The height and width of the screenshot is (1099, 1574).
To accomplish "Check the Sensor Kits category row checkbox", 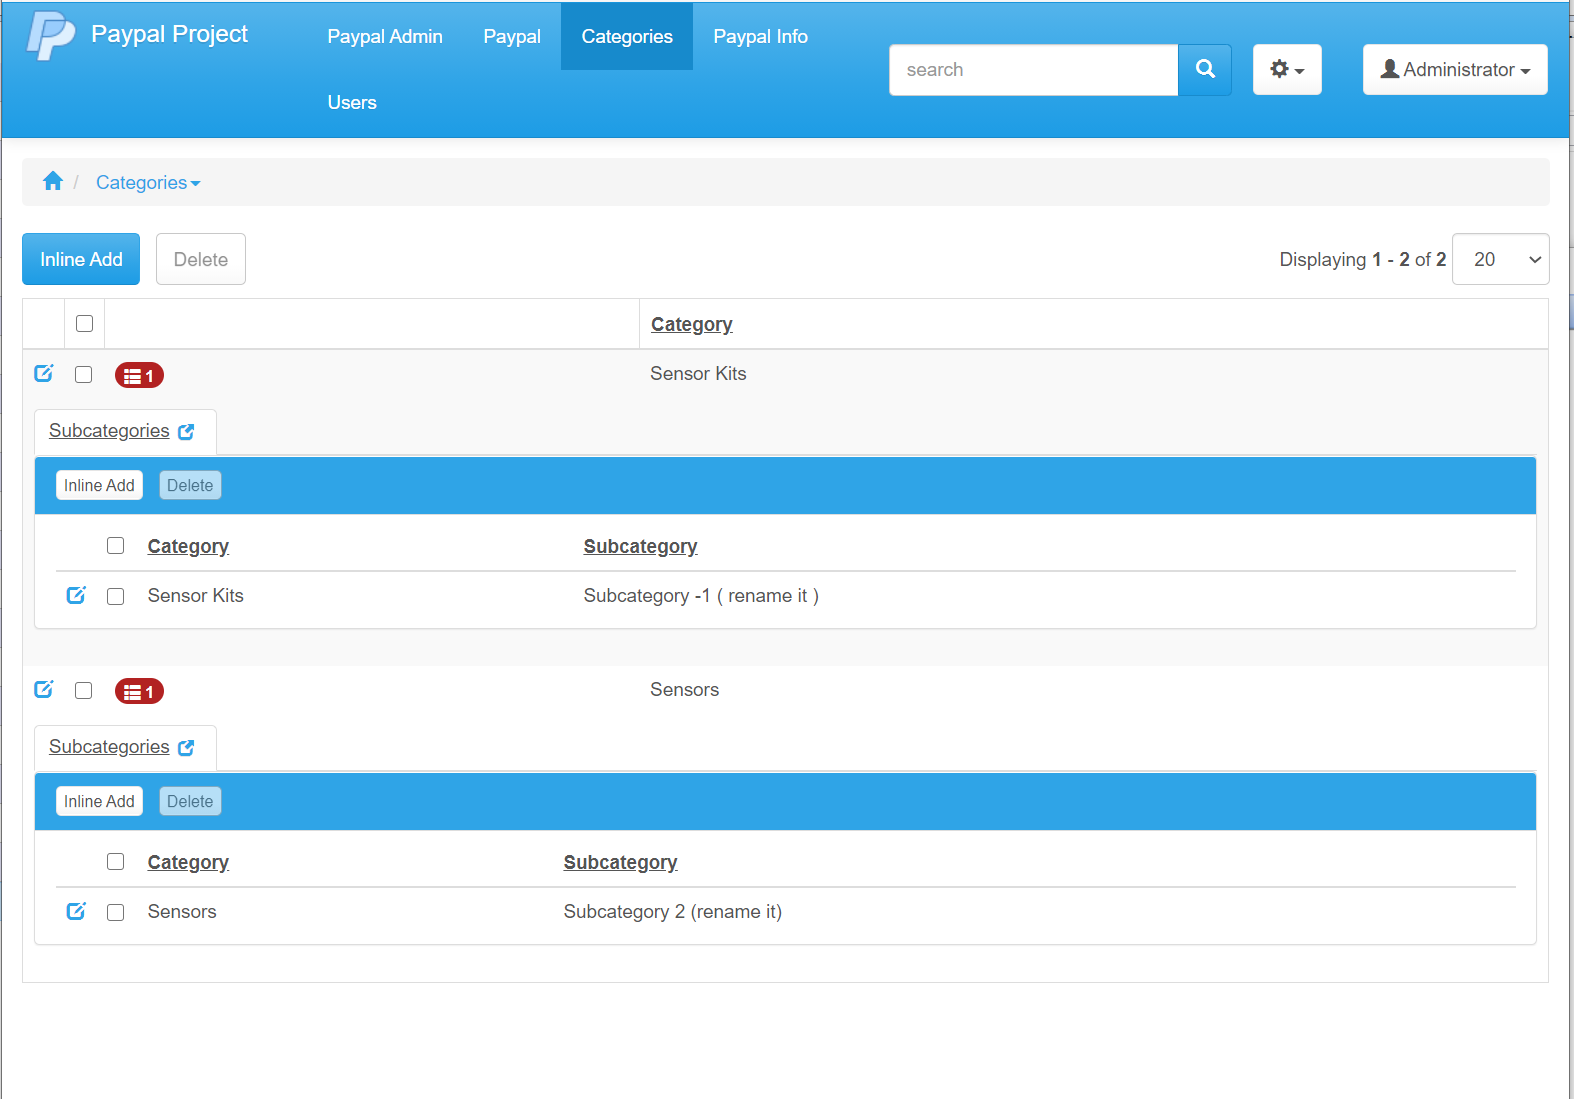I will tap(83, 374).
